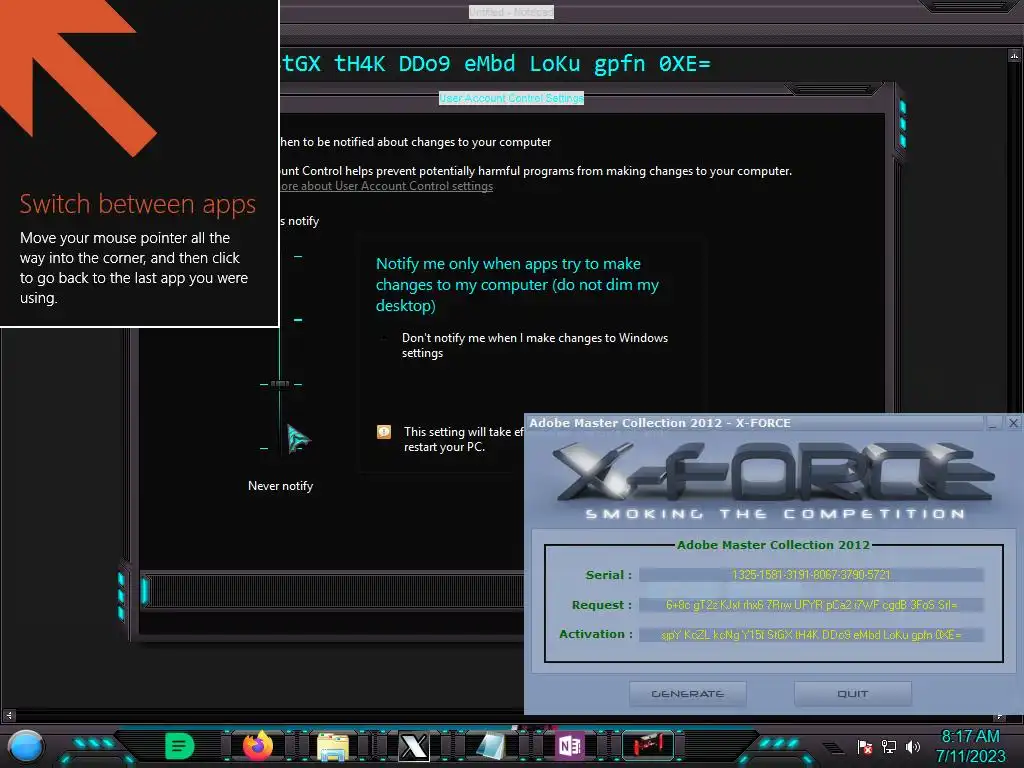Open the network tray icon
The width and height of the screenshot is (1024, 768).
coord(889,746)
